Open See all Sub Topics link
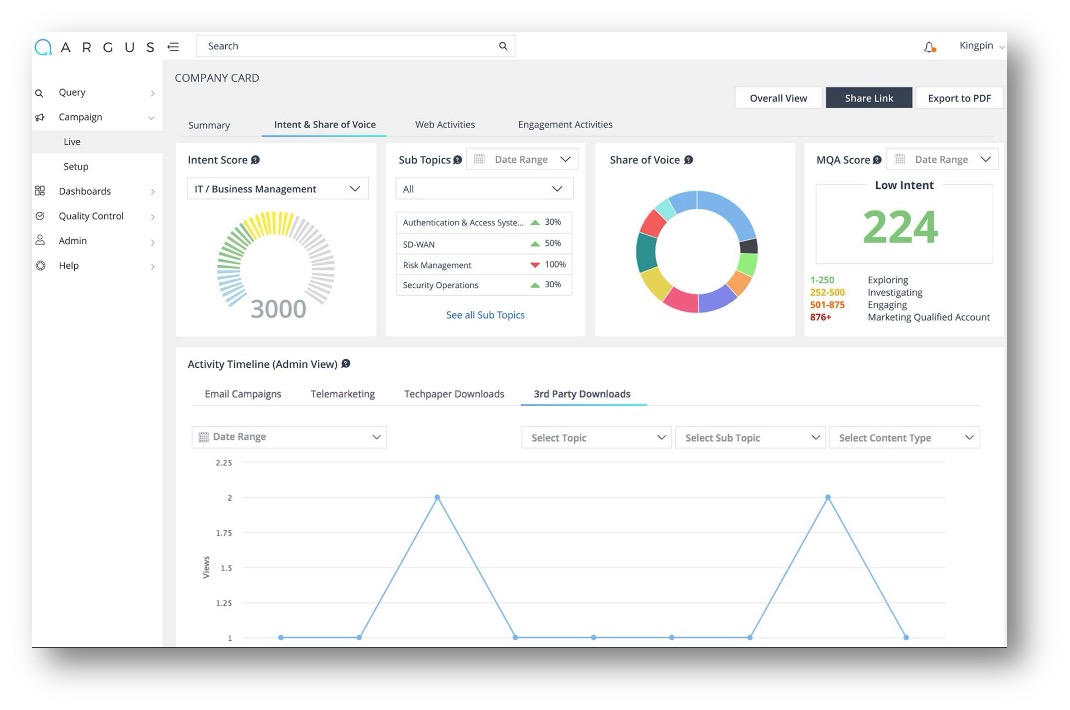1070x710 pixels. tap(485, 315)
